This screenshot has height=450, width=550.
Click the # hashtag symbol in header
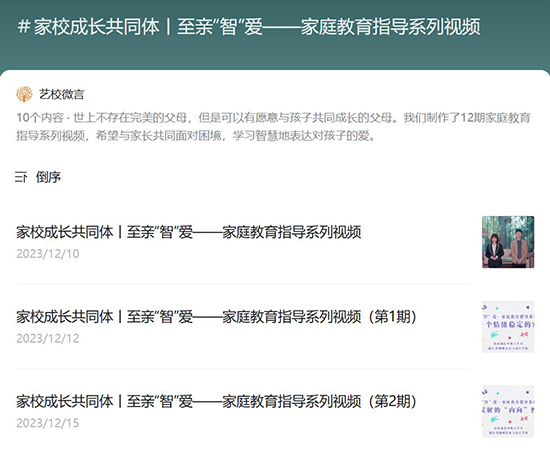[24, 27]
